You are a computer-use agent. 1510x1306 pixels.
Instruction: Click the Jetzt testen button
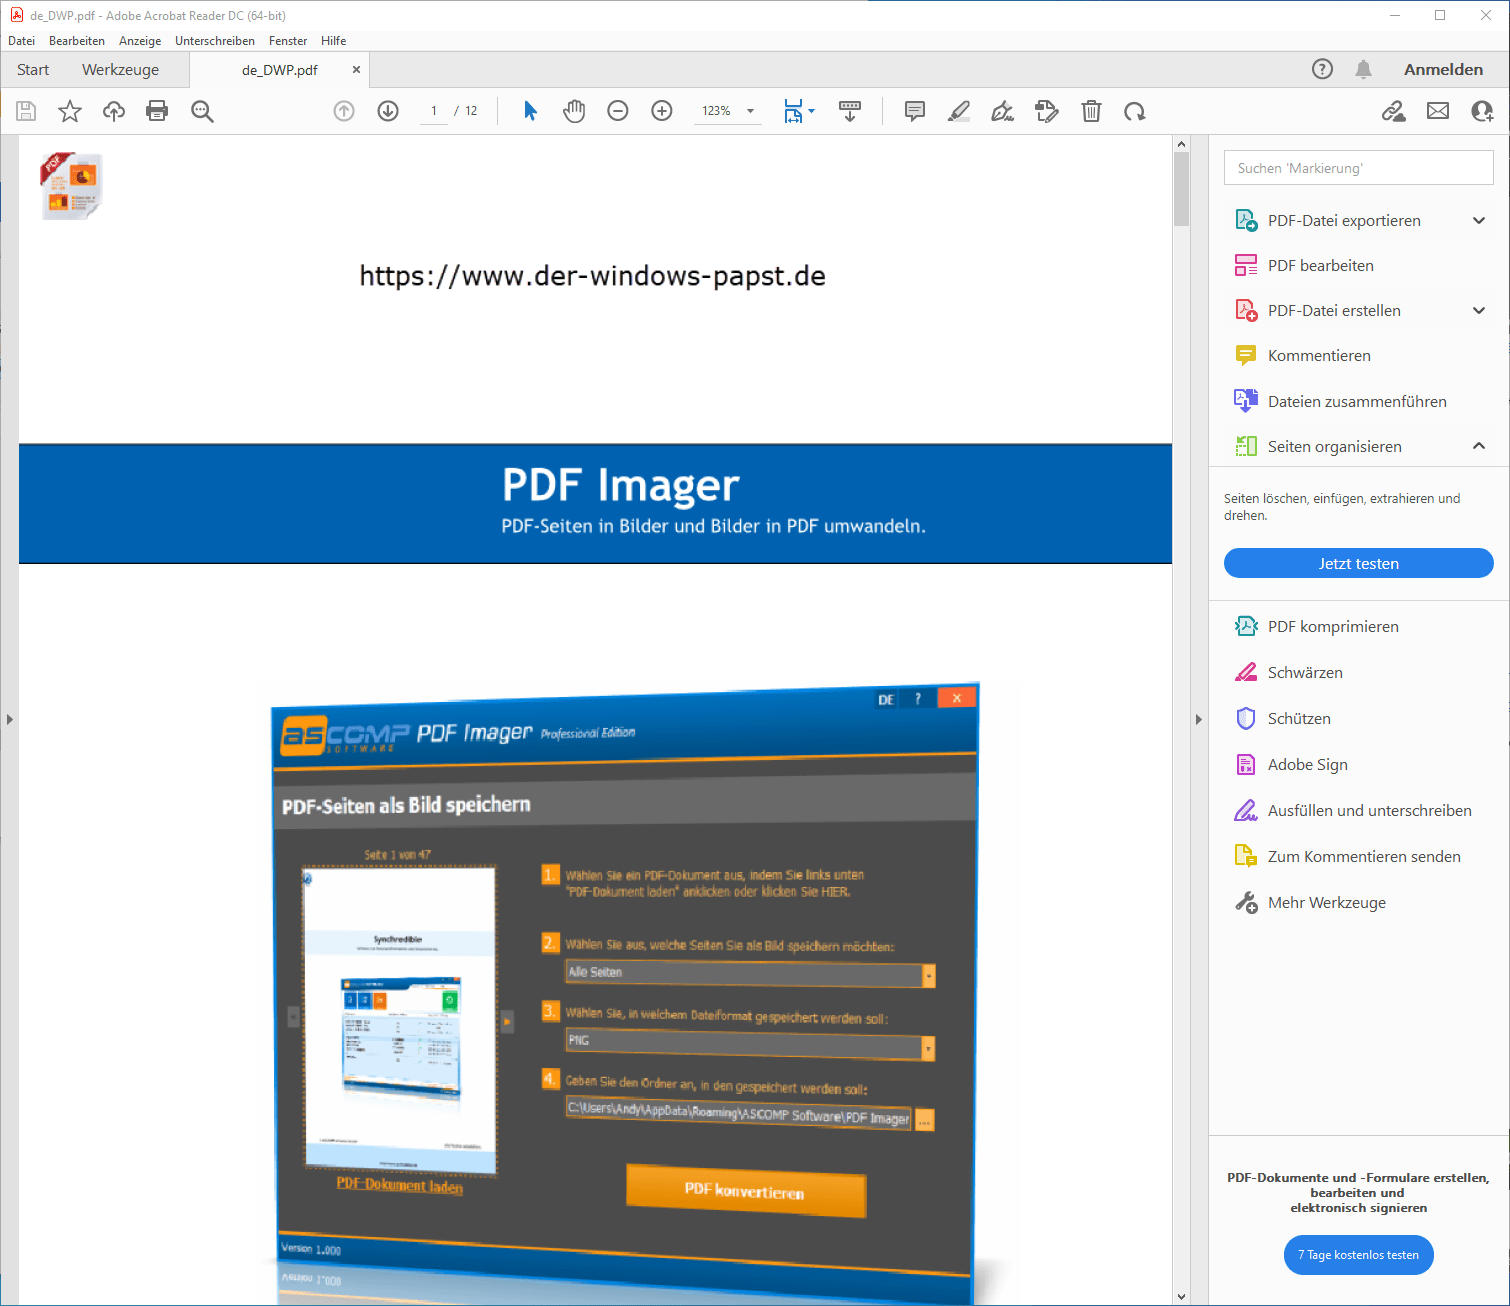coord(1358,564)
